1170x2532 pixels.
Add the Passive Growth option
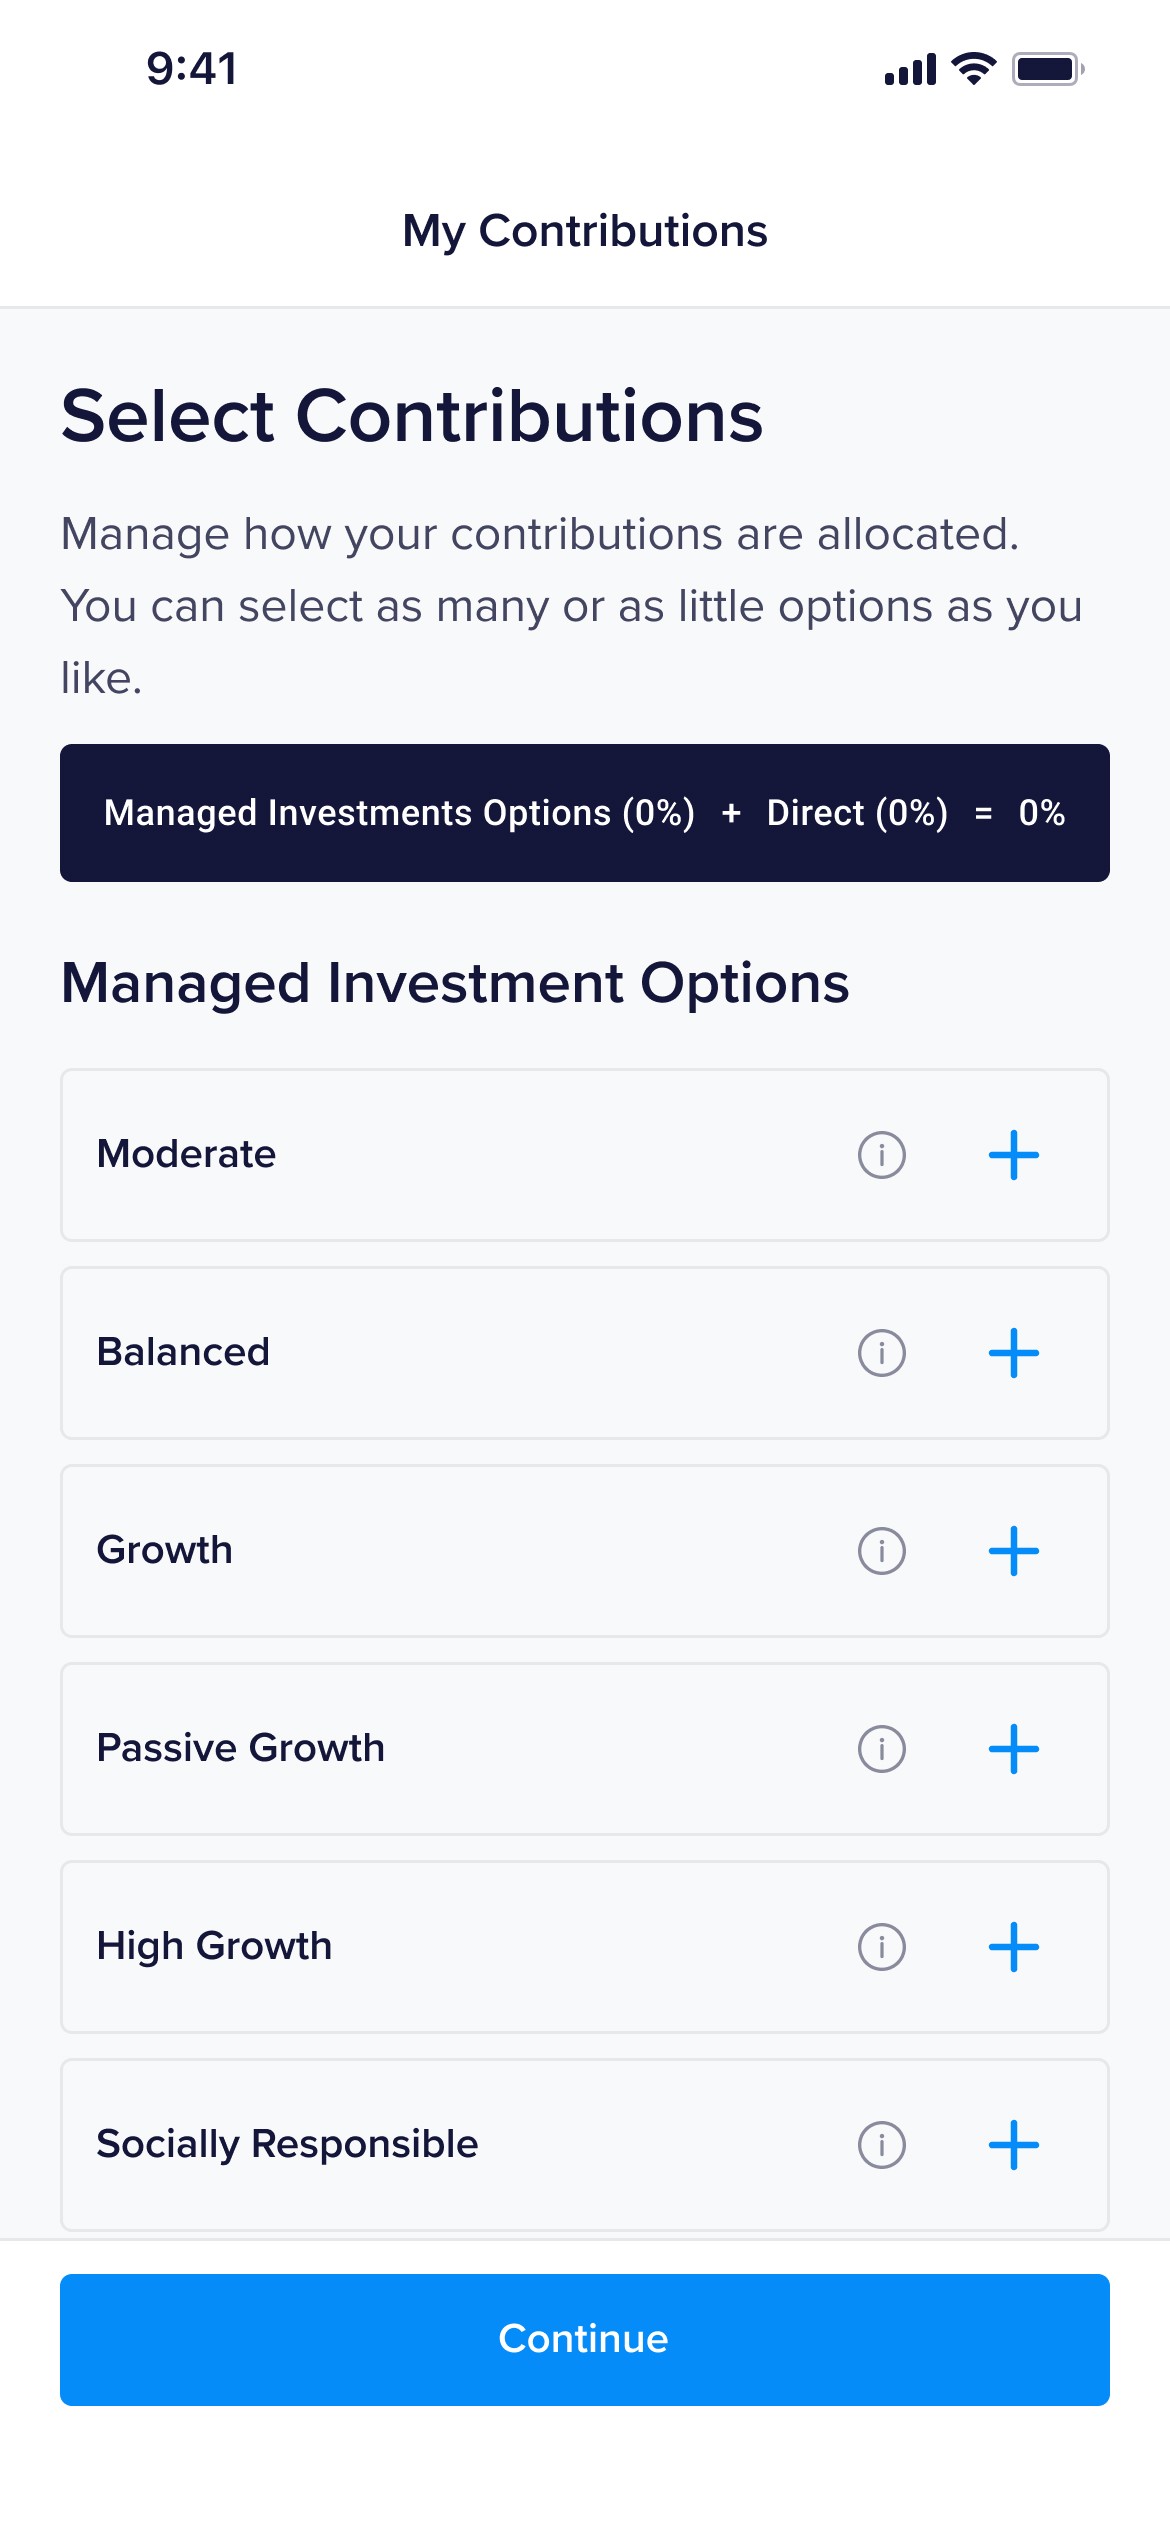coord(1013,1749)
